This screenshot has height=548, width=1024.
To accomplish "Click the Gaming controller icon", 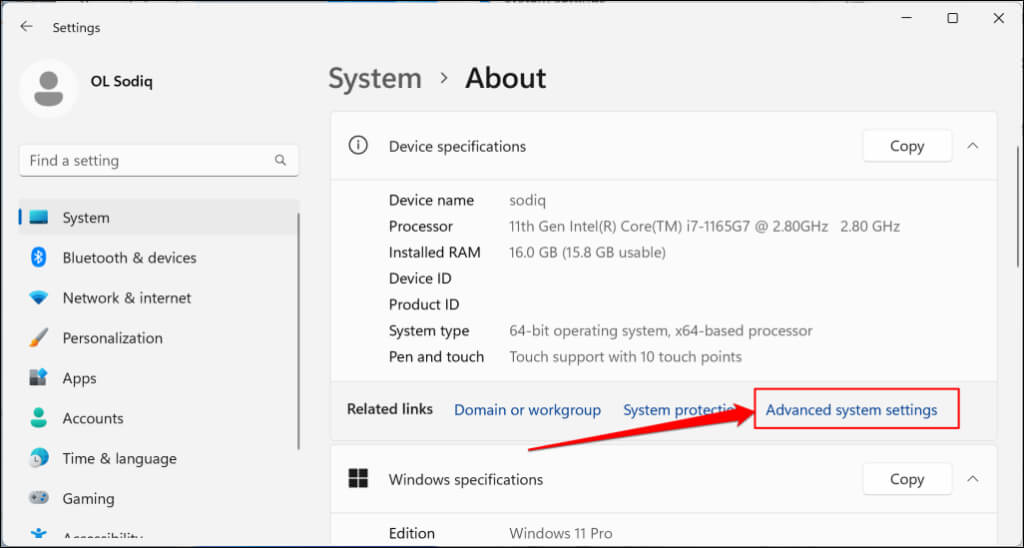I will [39, 498].
